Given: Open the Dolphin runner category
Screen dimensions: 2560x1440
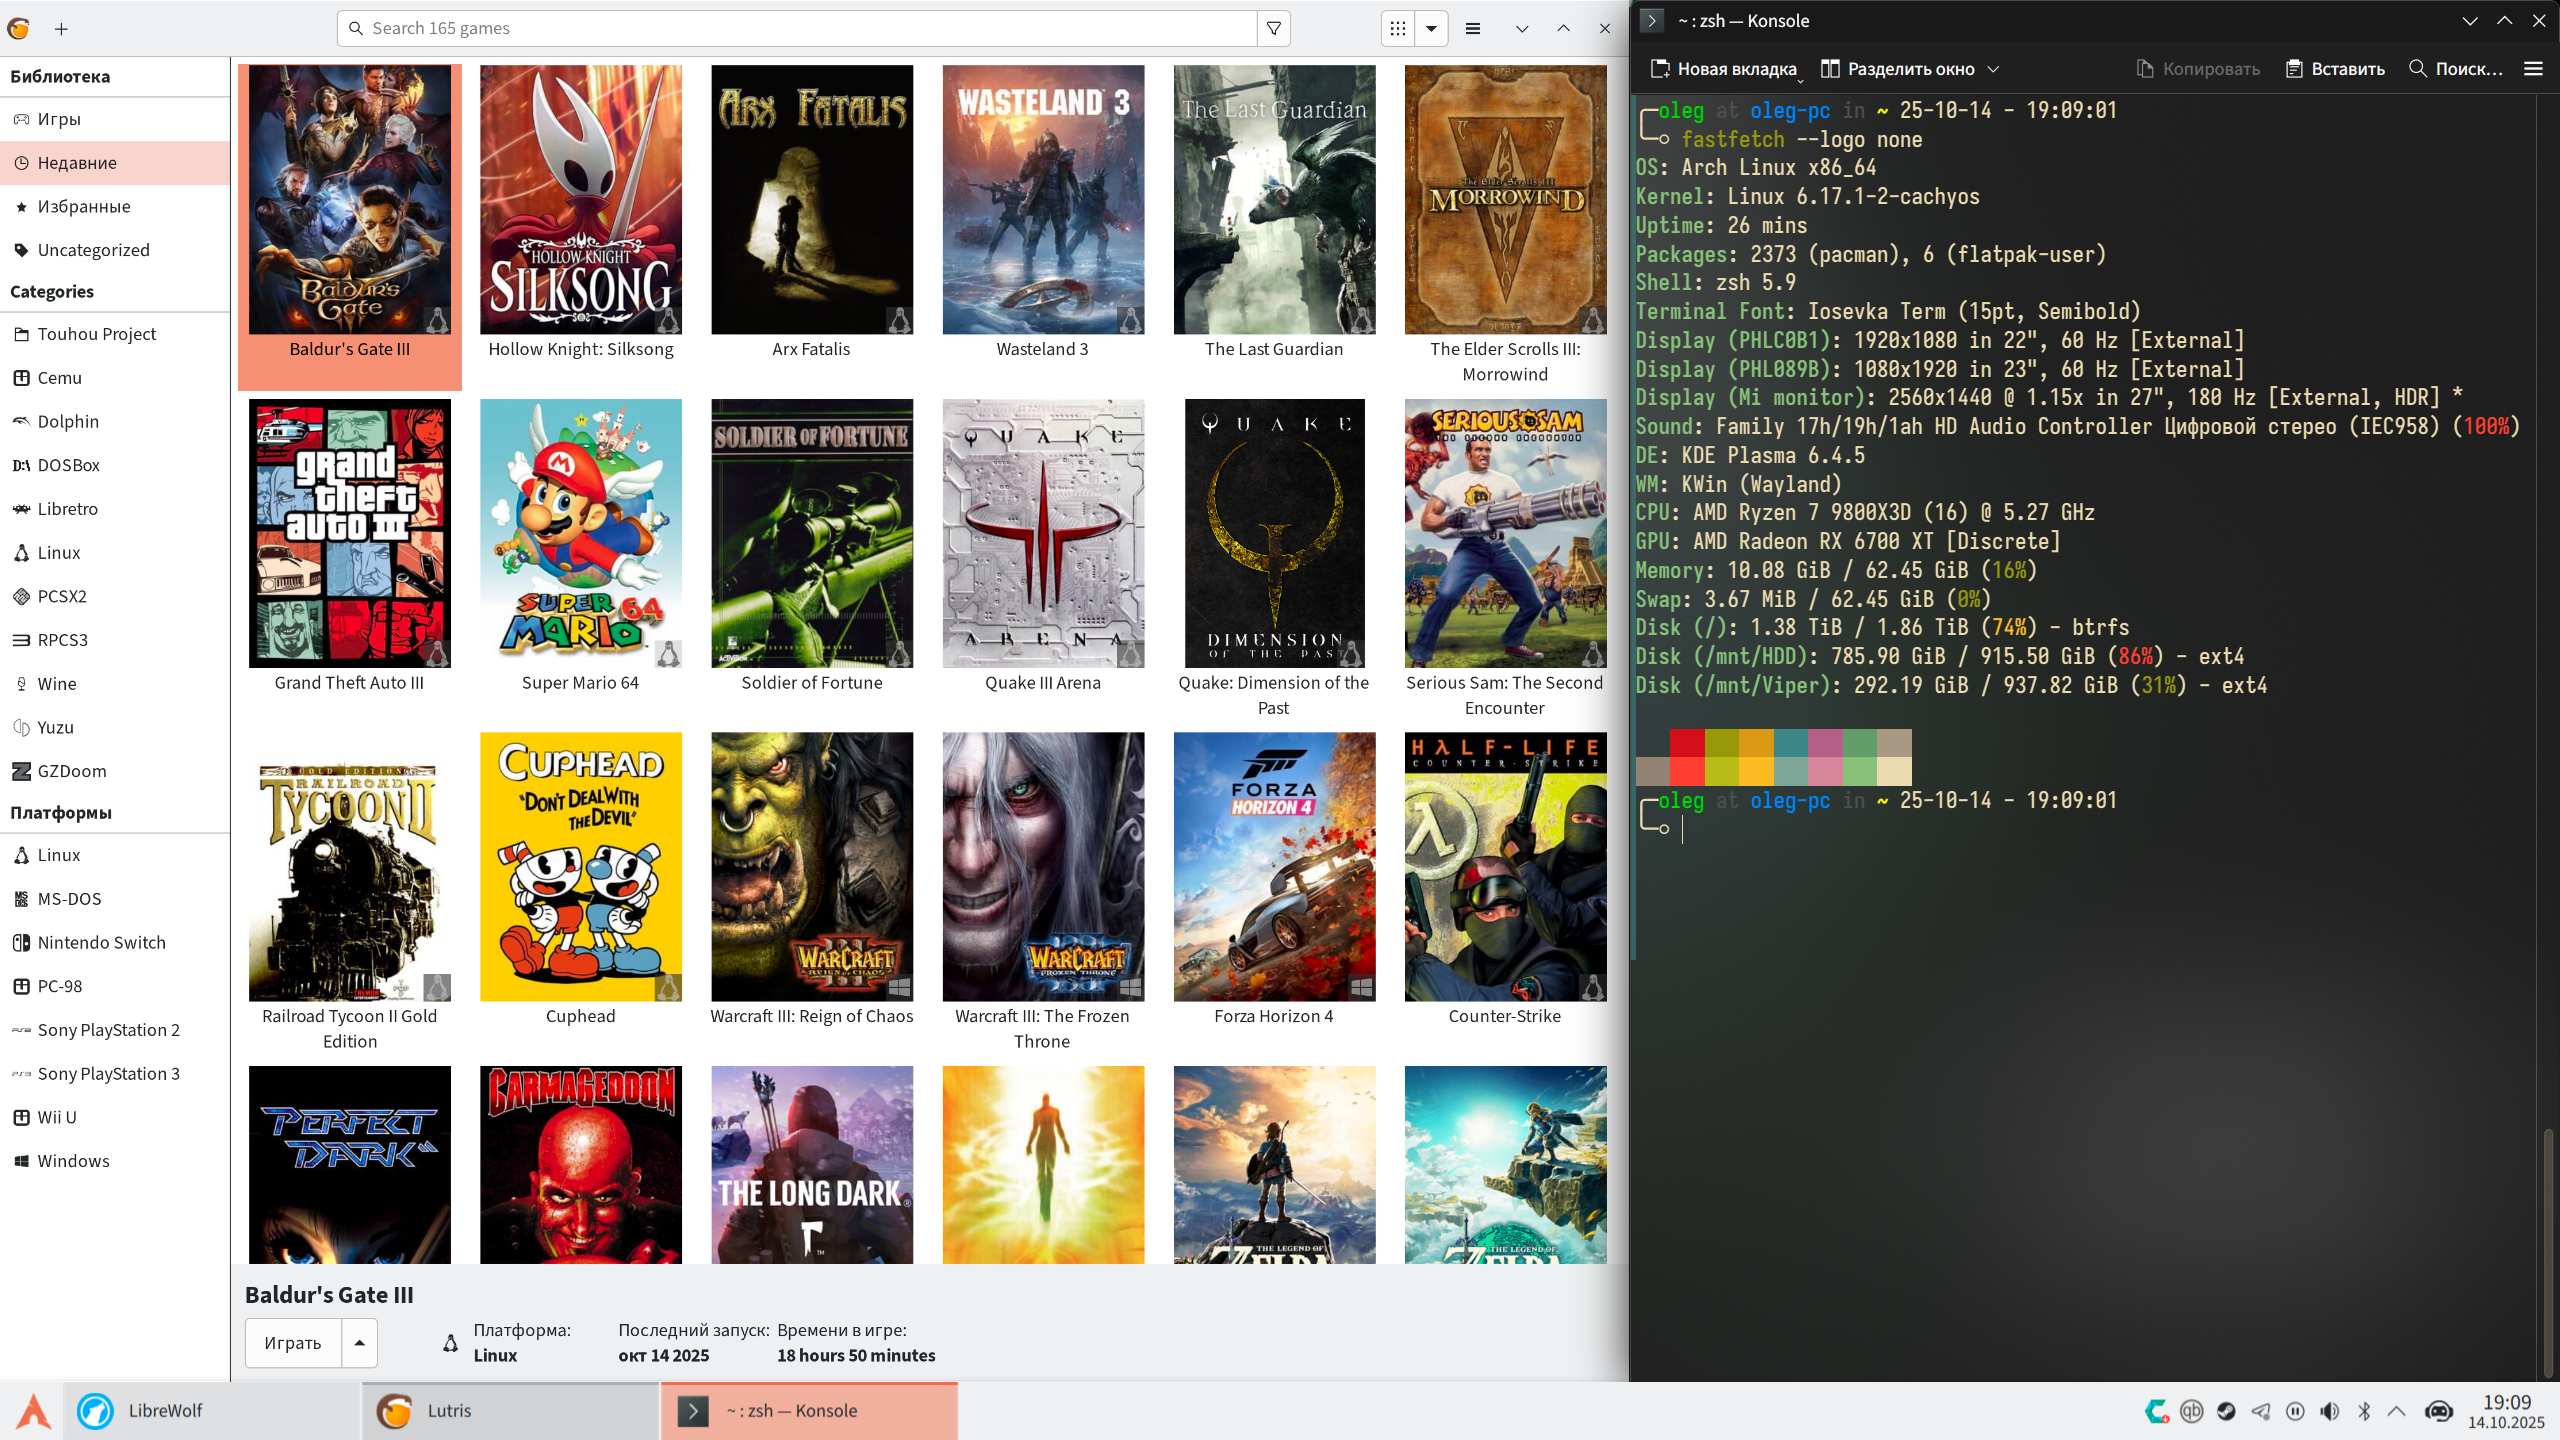Looking at the screenshot, I should [68, 421].
